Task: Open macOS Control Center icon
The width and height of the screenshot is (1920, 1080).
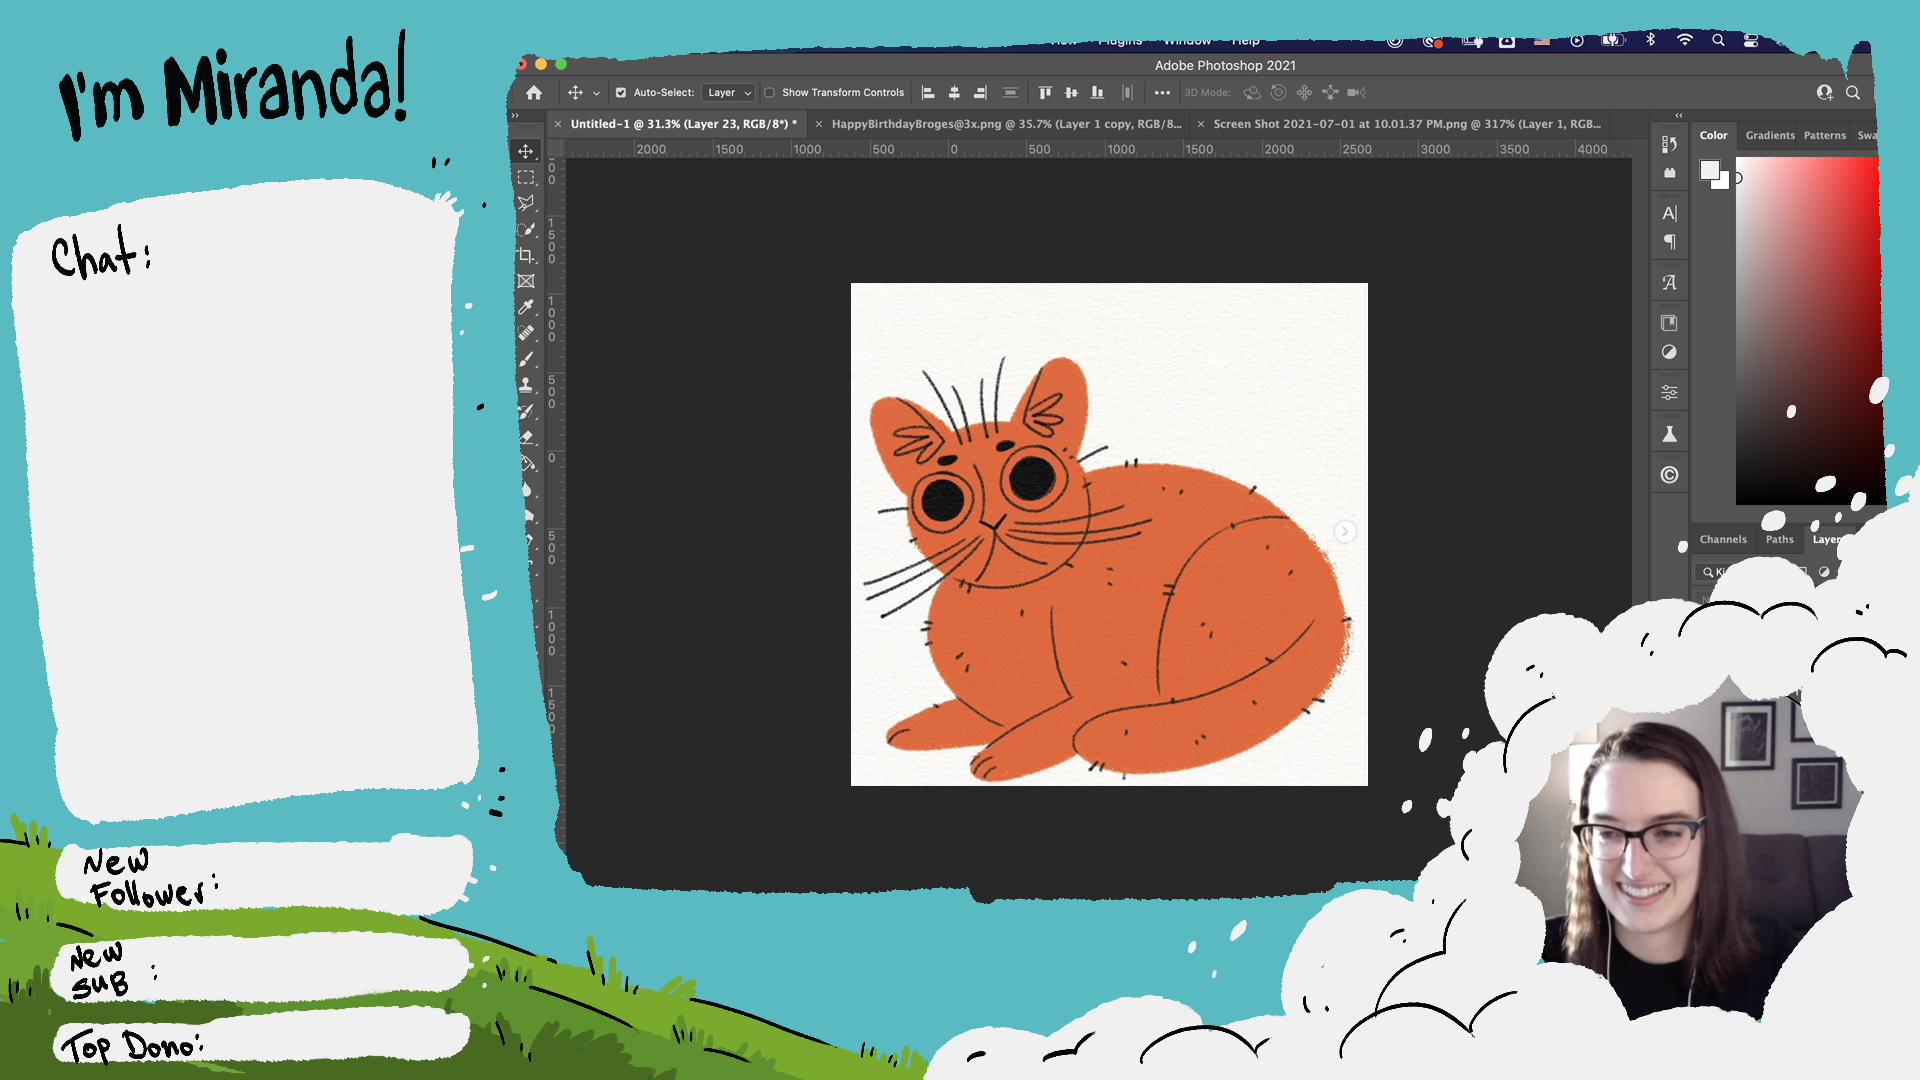Action: tap(1751, 41)
